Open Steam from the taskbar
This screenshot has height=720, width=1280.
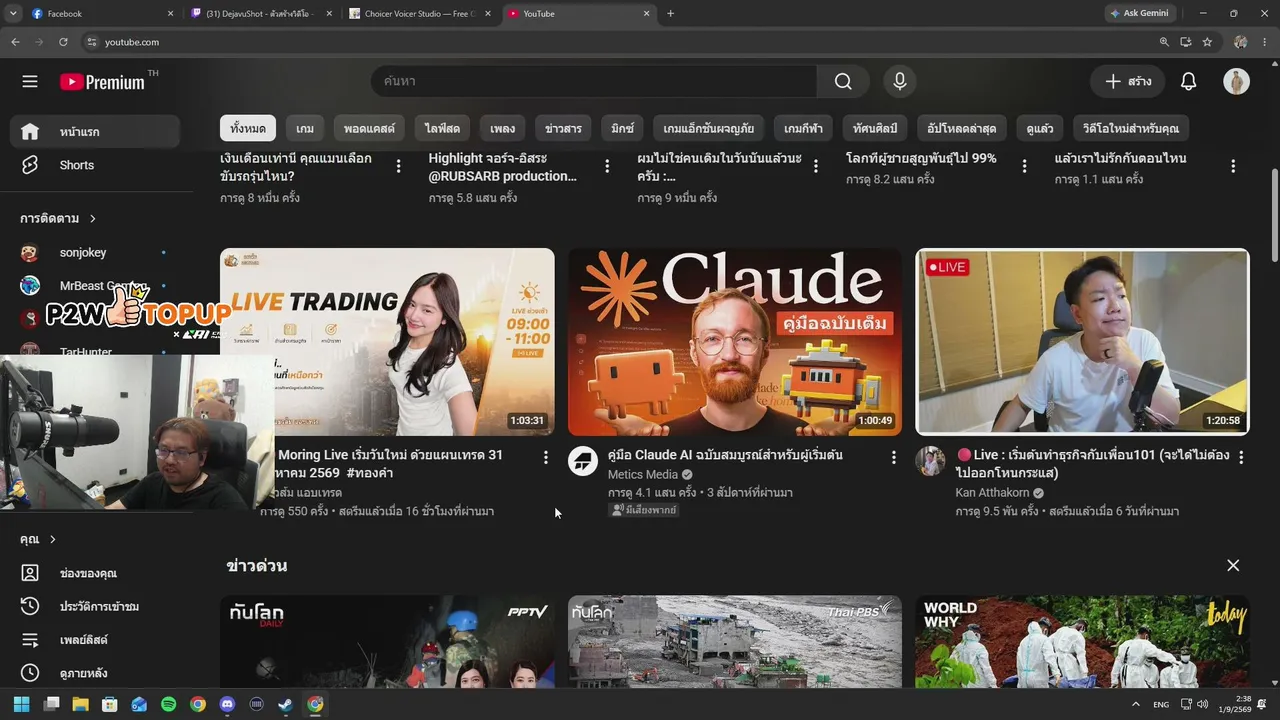click(286, 704)
